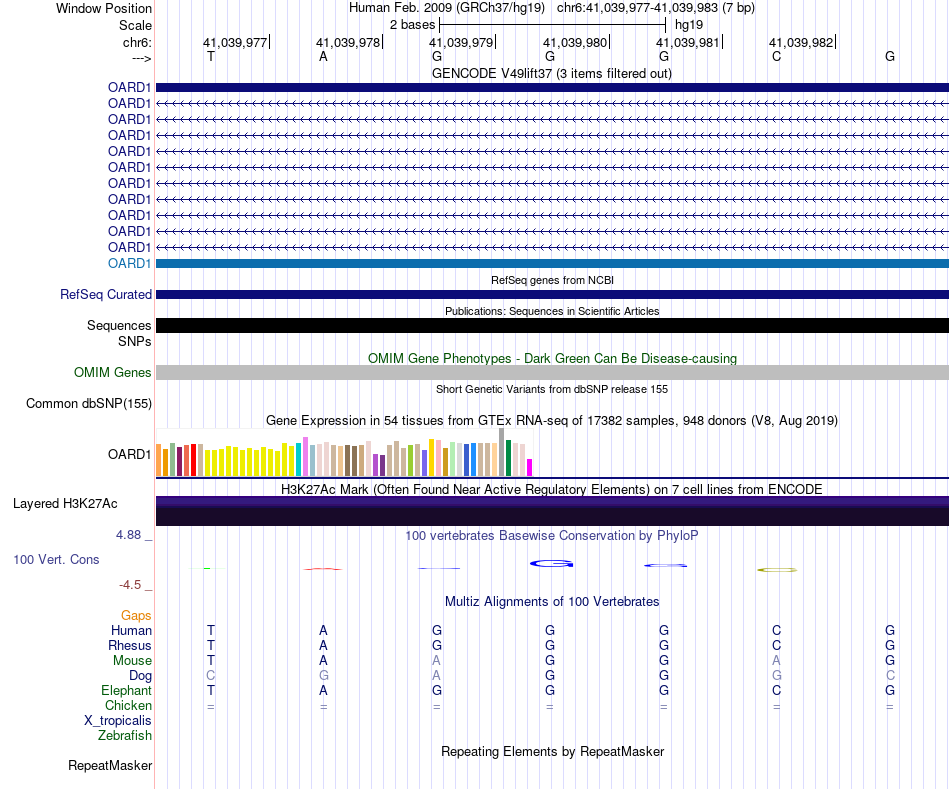The height and width of the screenshot is (789, 950).
Task: Select 'Multiz Alignments of 100 Vertebrates' title
Action: point(552,602)
